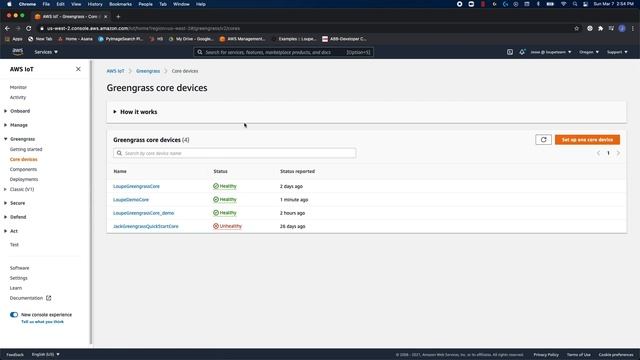The width and height of the screenshot is (640, 360).
Task: Open the Support dropdown menu
Action: point(617,52)
